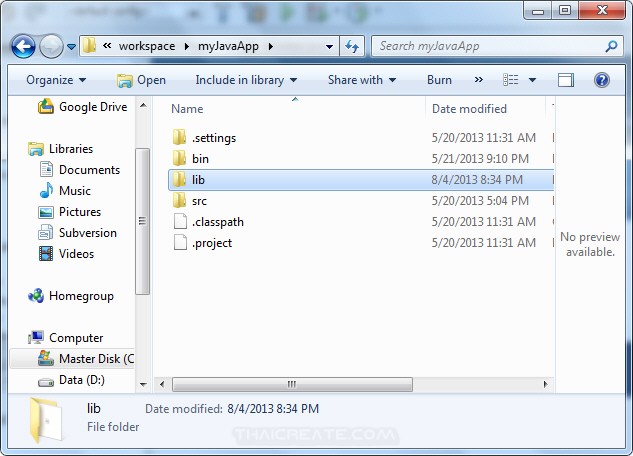Screen dimensions: 633x456
Task: Click the bin folder icon
Action: [x=179, y=159]
